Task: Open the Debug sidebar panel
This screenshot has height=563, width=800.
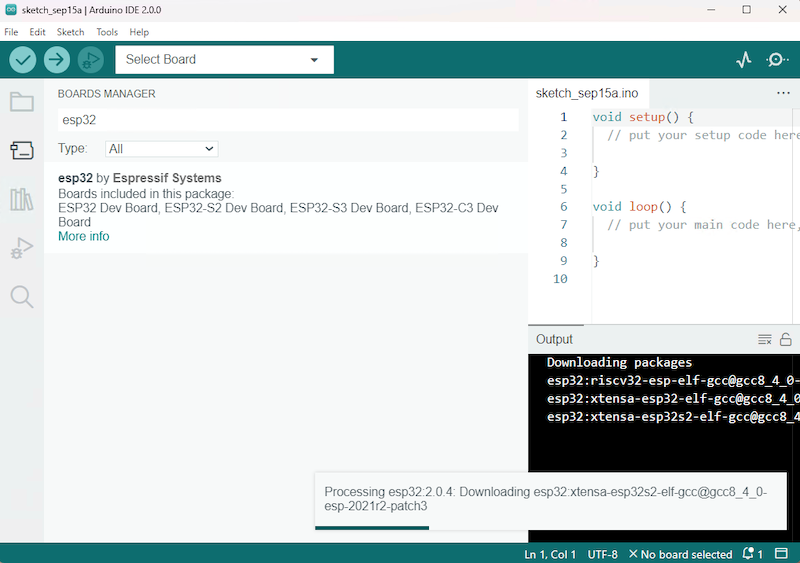Action: [x=22, y=248]
